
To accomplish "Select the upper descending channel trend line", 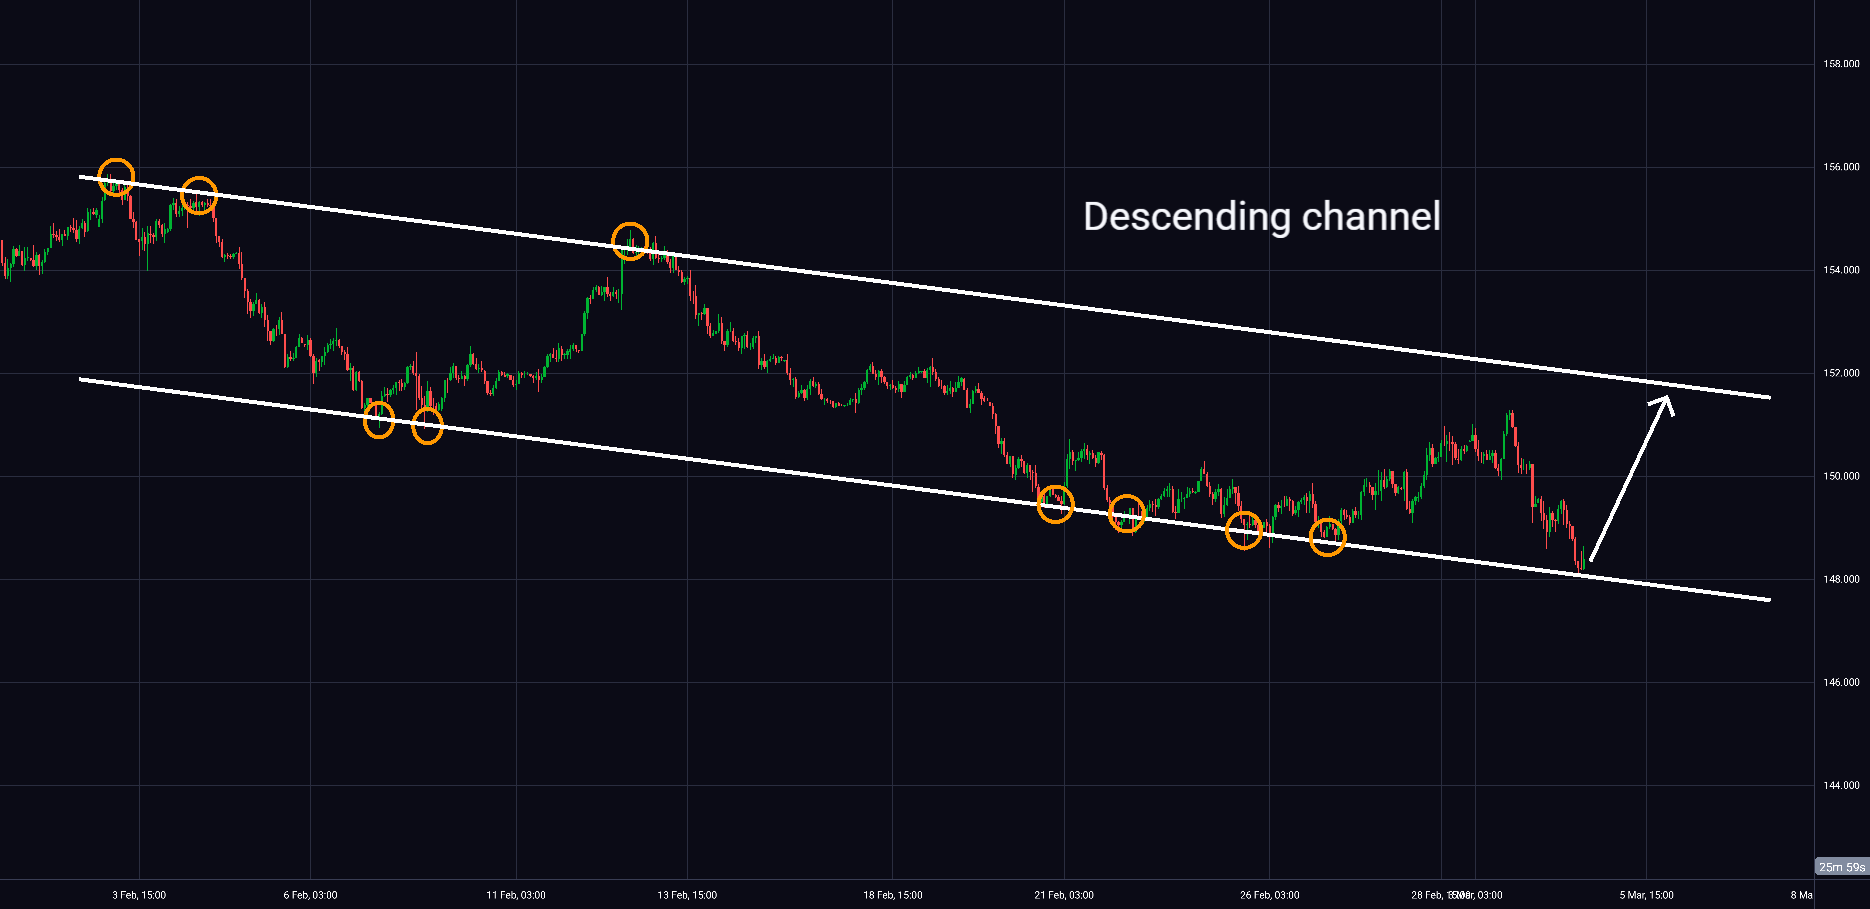I will click(925, 287).
